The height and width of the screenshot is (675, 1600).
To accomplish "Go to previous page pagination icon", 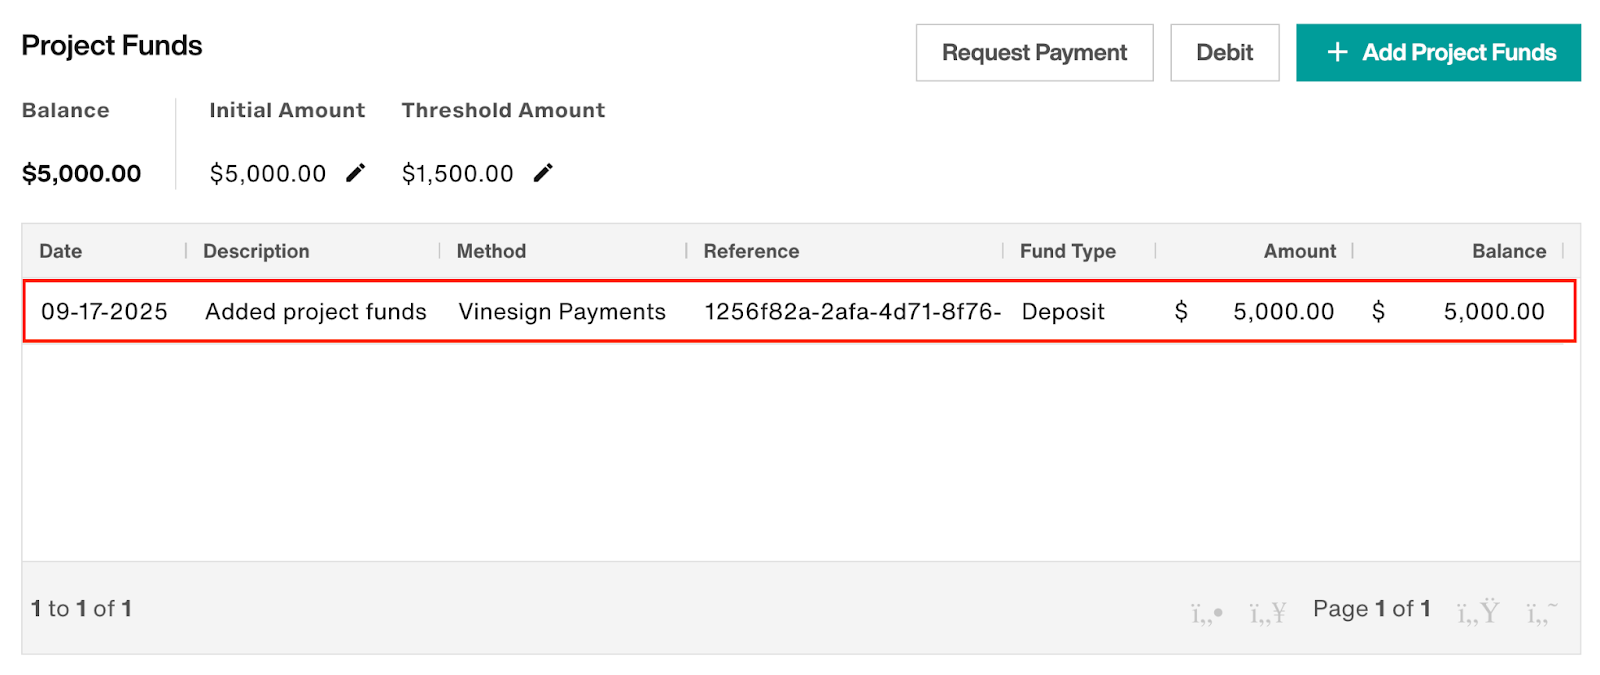I will [x=1267, y=611].
